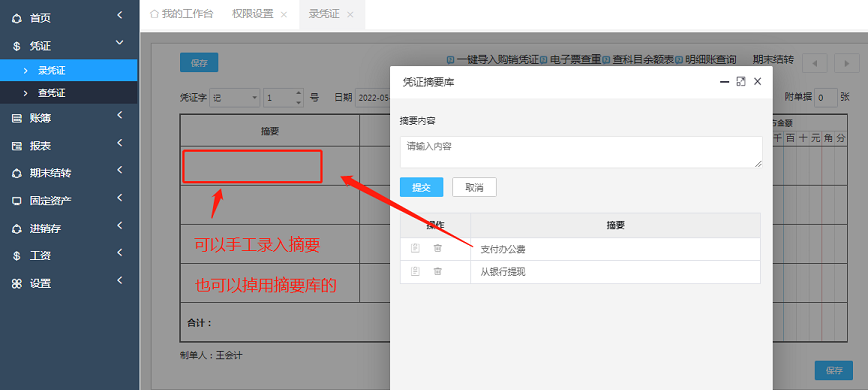Switch to 权限设置 tab
Screen dimensions: 868x390
pyautogui.click(x=253, y=14)
